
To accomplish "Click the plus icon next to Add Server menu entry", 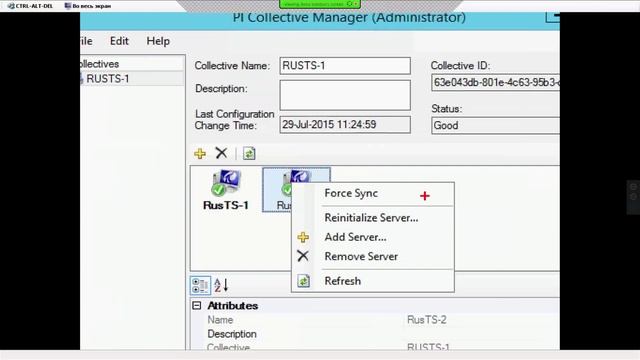I will tap(303, 237).
